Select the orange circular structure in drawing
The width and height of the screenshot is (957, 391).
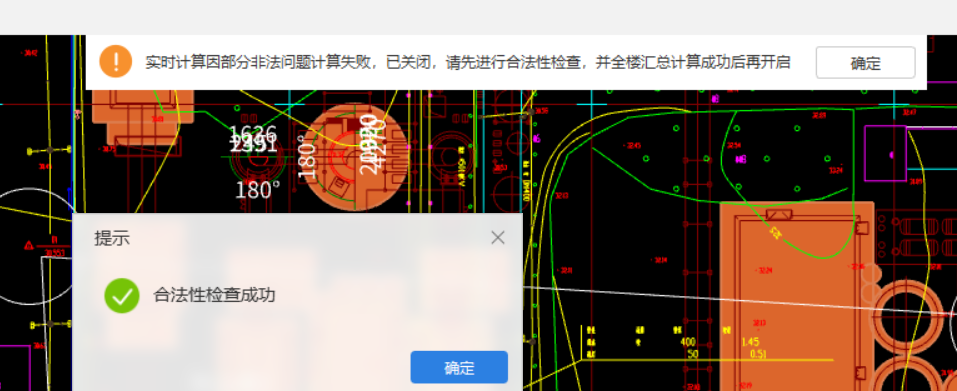tap(356, 157)
